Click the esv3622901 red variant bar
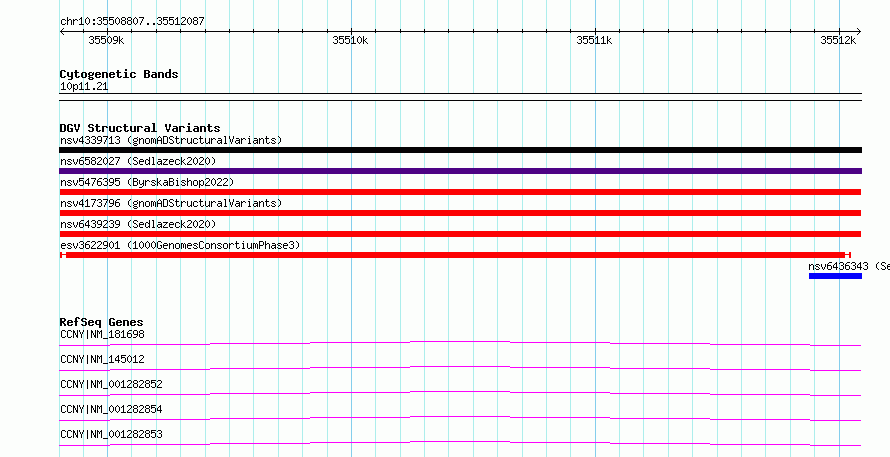This screenshot has height=457, width=890. [x=455, y=255]
